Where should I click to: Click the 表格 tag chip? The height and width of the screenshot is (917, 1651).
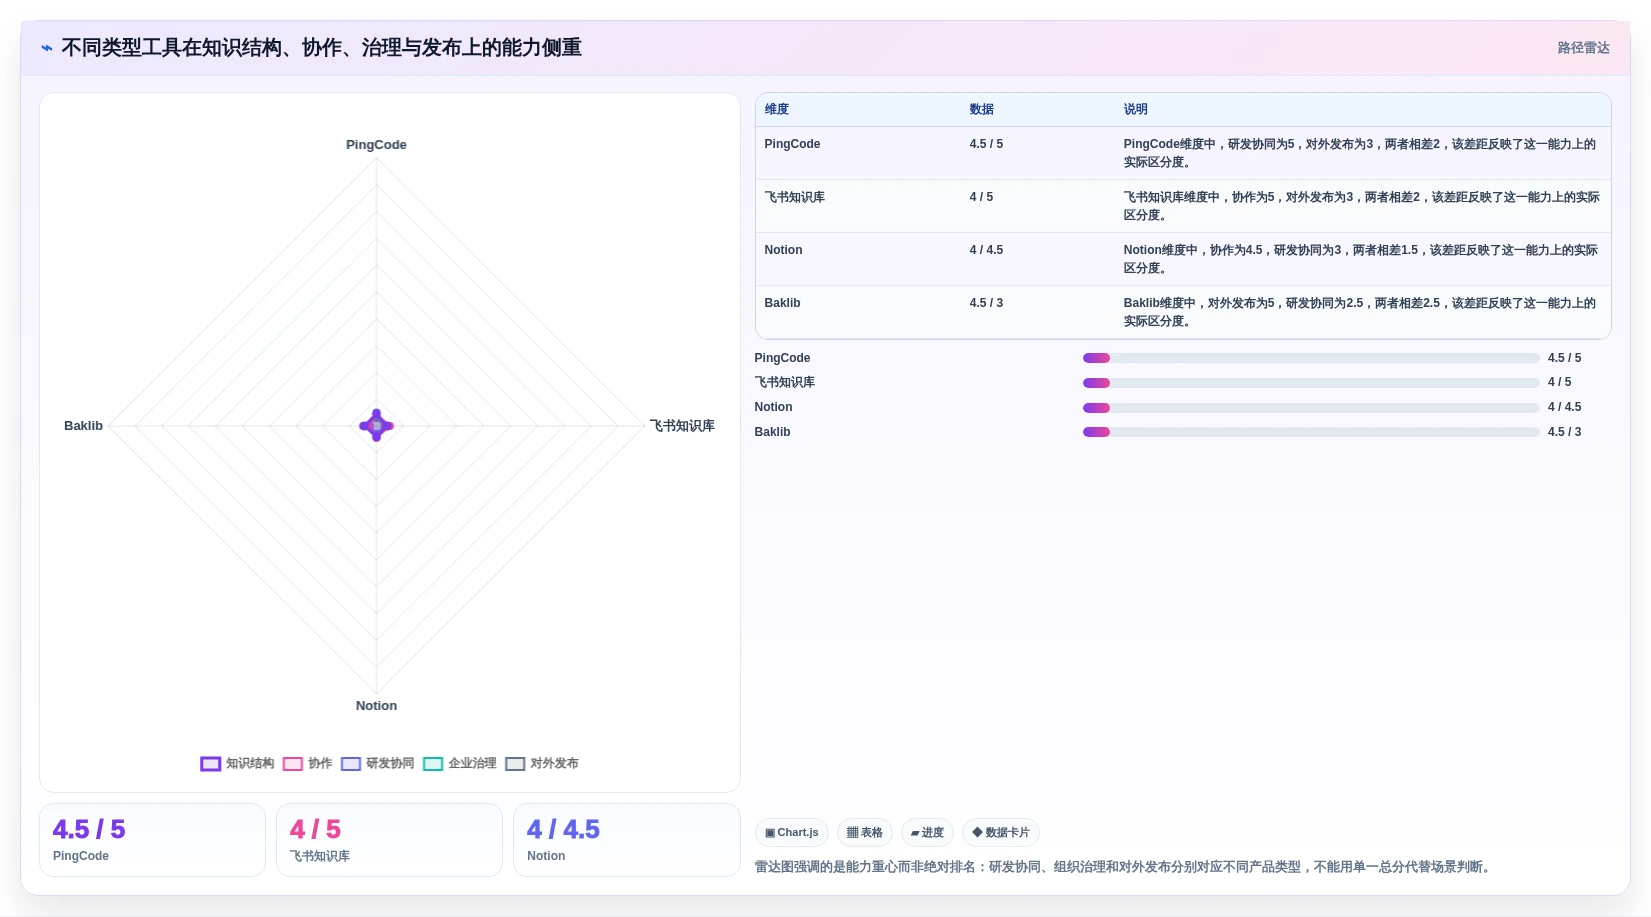(x=865, y=832)
